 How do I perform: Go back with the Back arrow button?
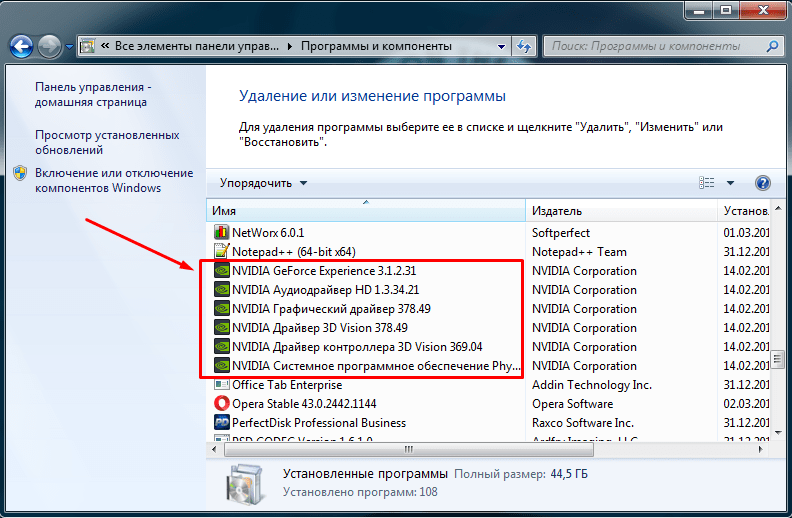click(x=22, y=46)
